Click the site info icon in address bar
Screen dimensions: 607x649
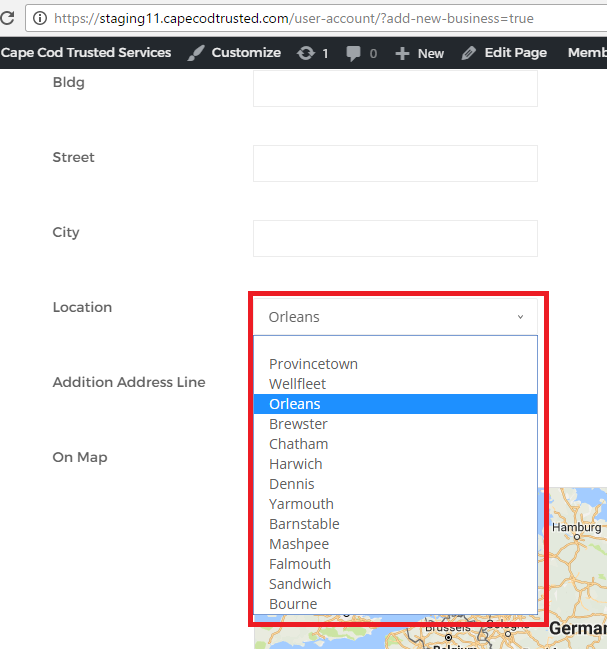[40, 18]
